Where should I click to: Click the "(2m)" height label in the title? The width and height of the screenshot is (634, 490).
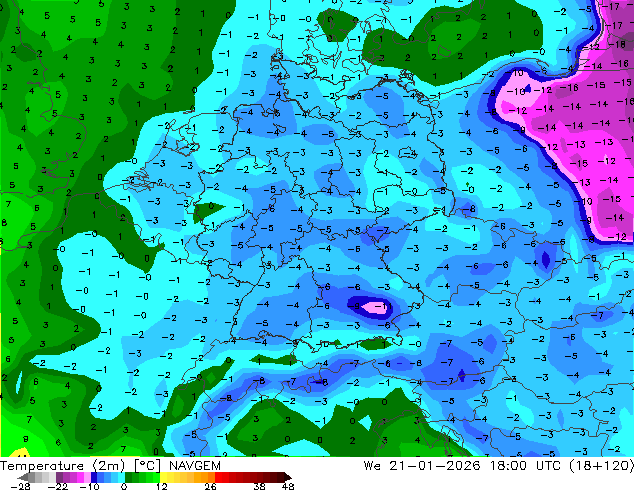(x=109, y=466)
